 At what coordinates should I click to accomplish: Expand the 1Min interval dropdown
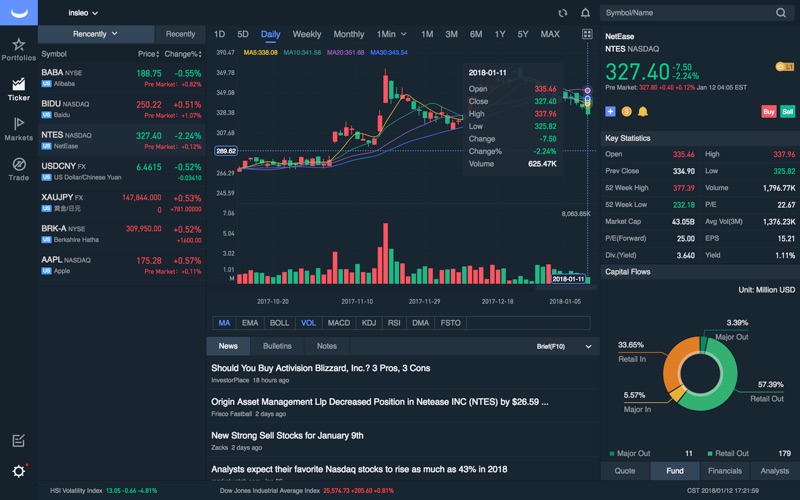pyautogui.click(x=392, y=34)
